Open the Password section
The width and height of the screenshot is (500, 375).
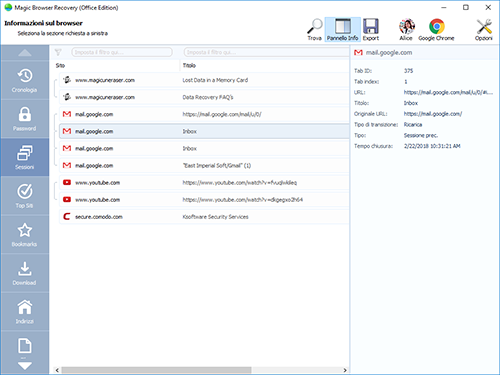coord(25,119)
